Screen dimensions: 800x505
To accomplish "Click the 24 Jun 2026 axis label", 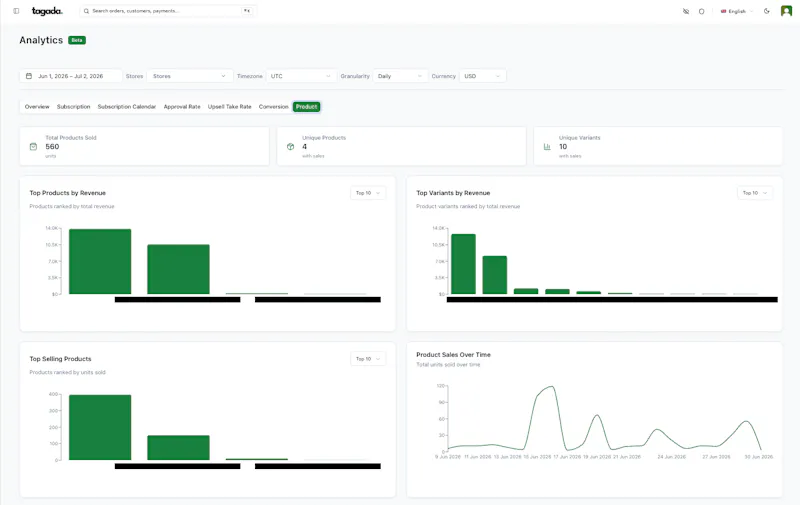I will click(x=671, y=457).
